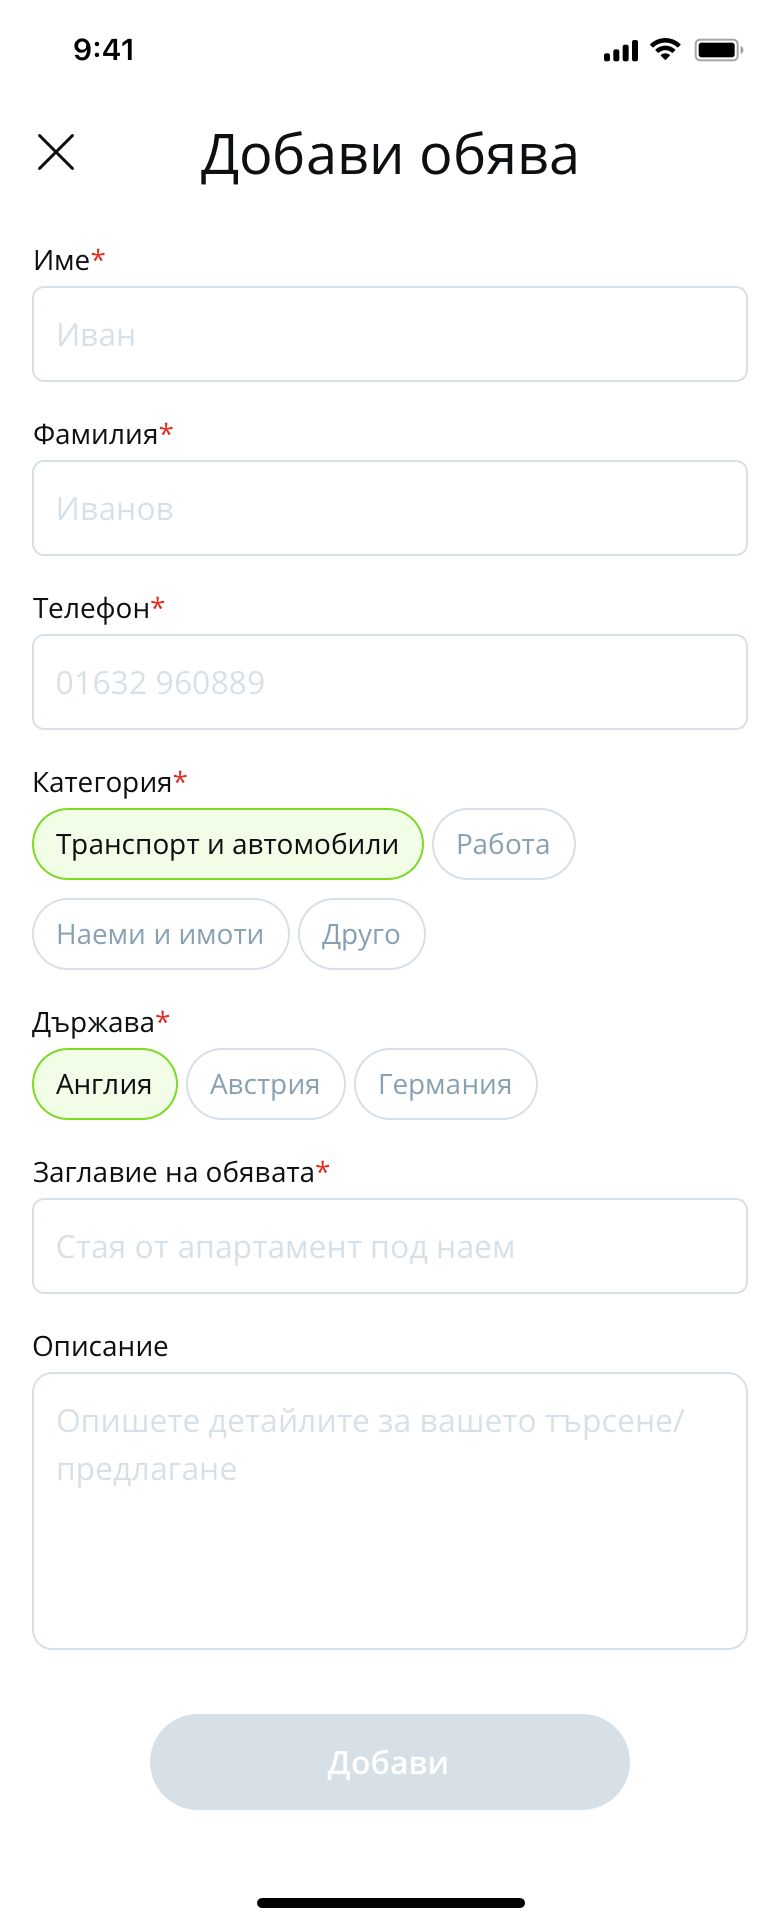Focus the Име input field
Screen dimensions: 780x1926
pos(390,334)
